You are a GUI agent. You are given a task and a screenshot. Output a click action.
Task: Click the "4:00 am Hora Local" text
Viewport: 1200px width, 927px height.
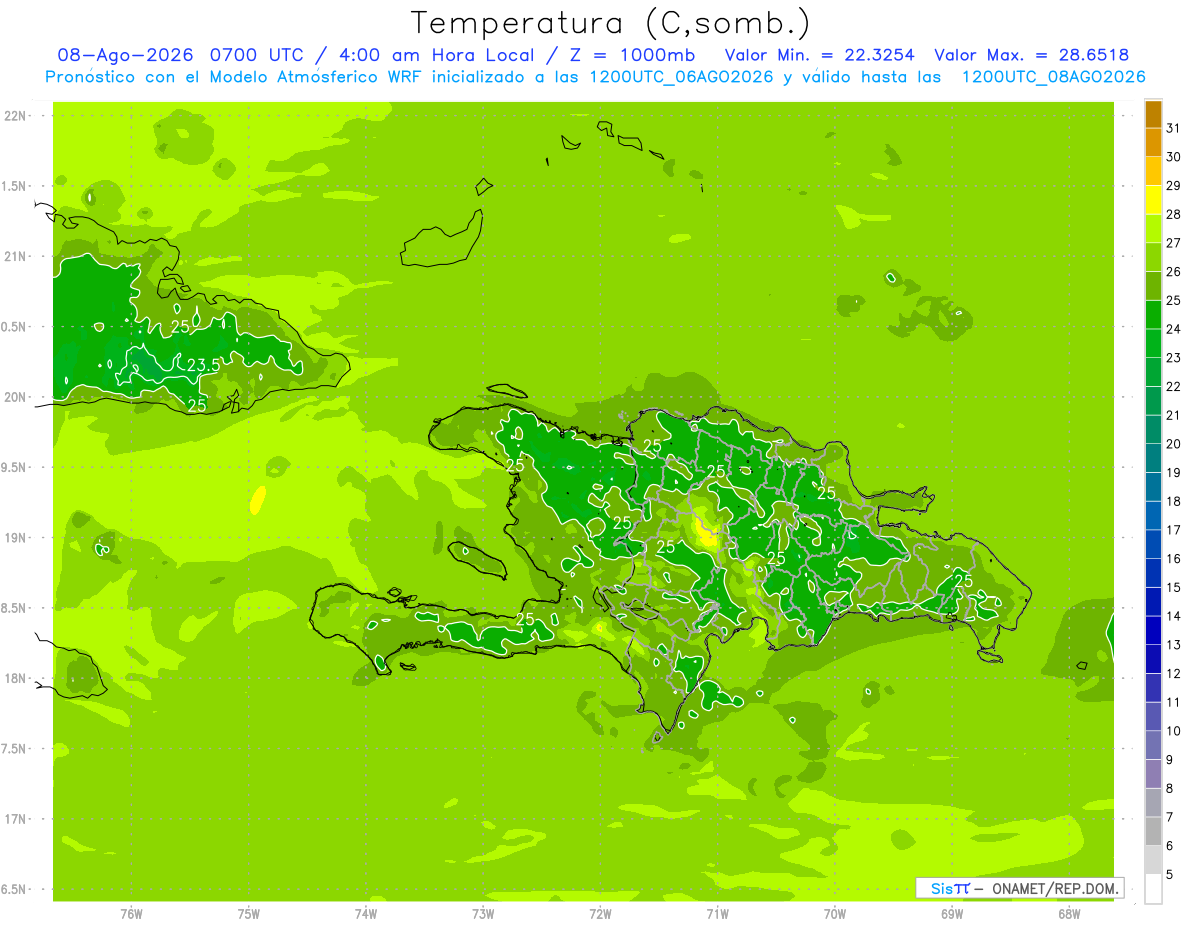tap(434, 55)
